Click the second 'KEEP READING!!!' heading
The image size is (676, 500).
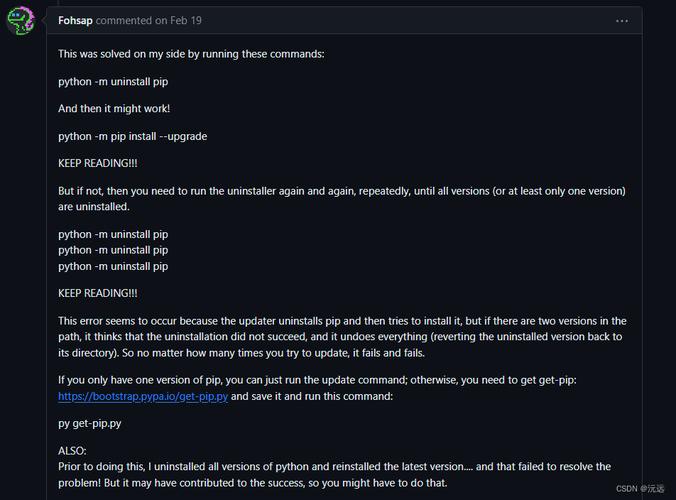coord(98,293)
